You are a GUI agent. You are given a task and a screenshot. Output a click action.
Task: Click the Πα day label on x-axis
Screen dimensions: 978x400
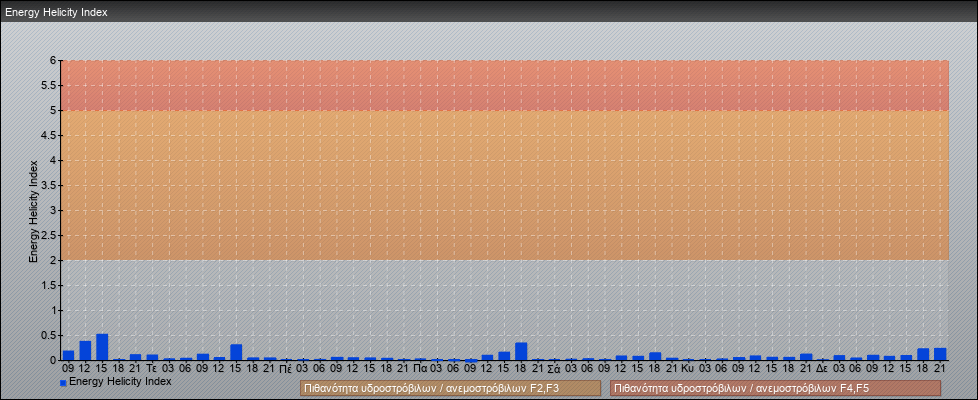[420, 368]
